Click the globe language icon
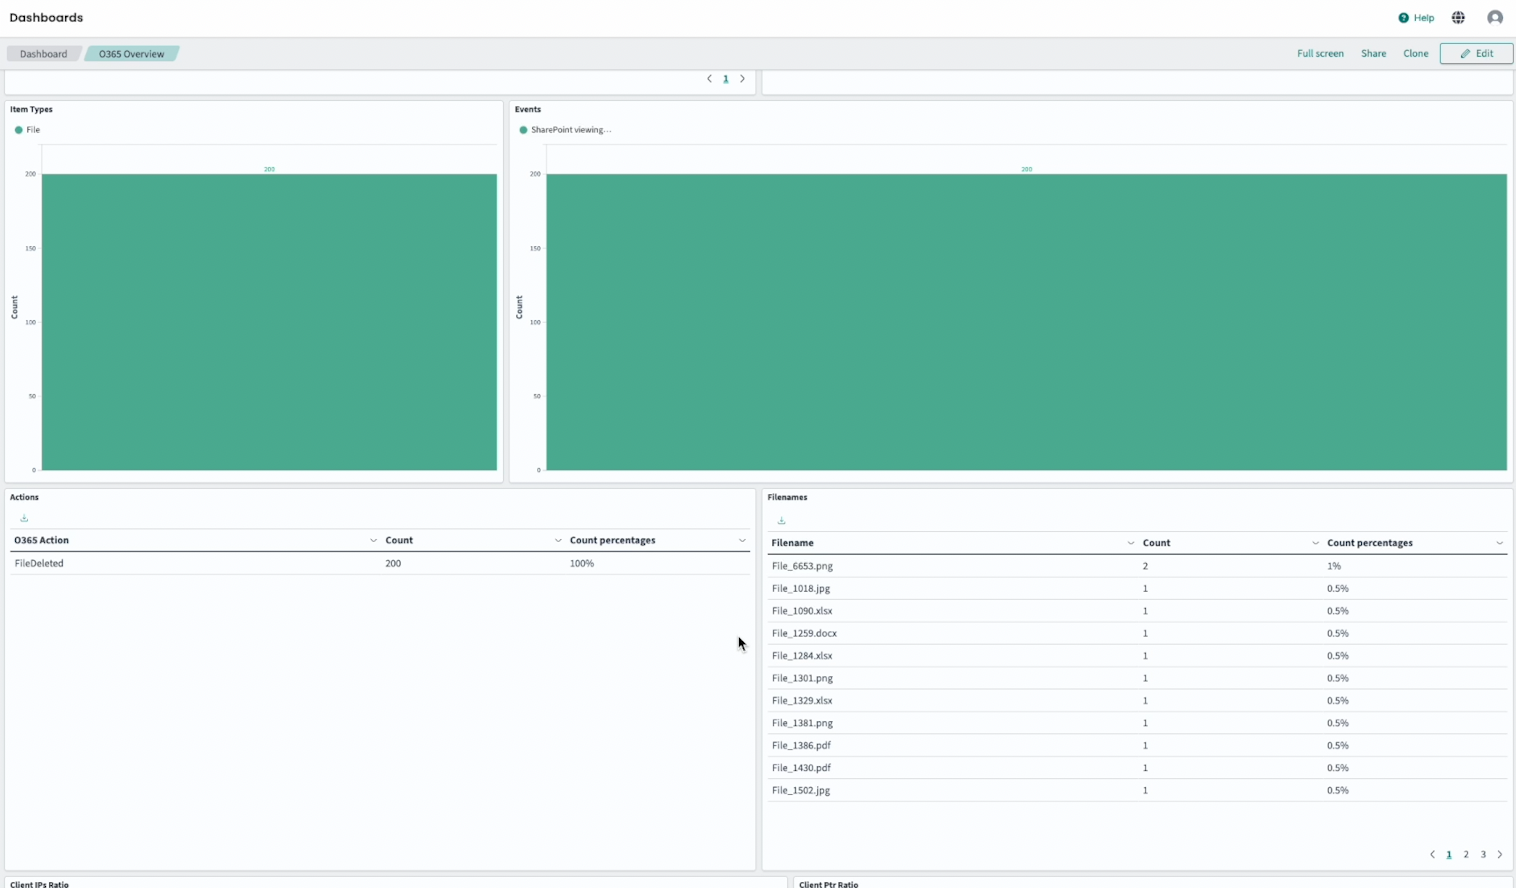The height and width of the screenshot is (888, 1516). point(1458,18)
